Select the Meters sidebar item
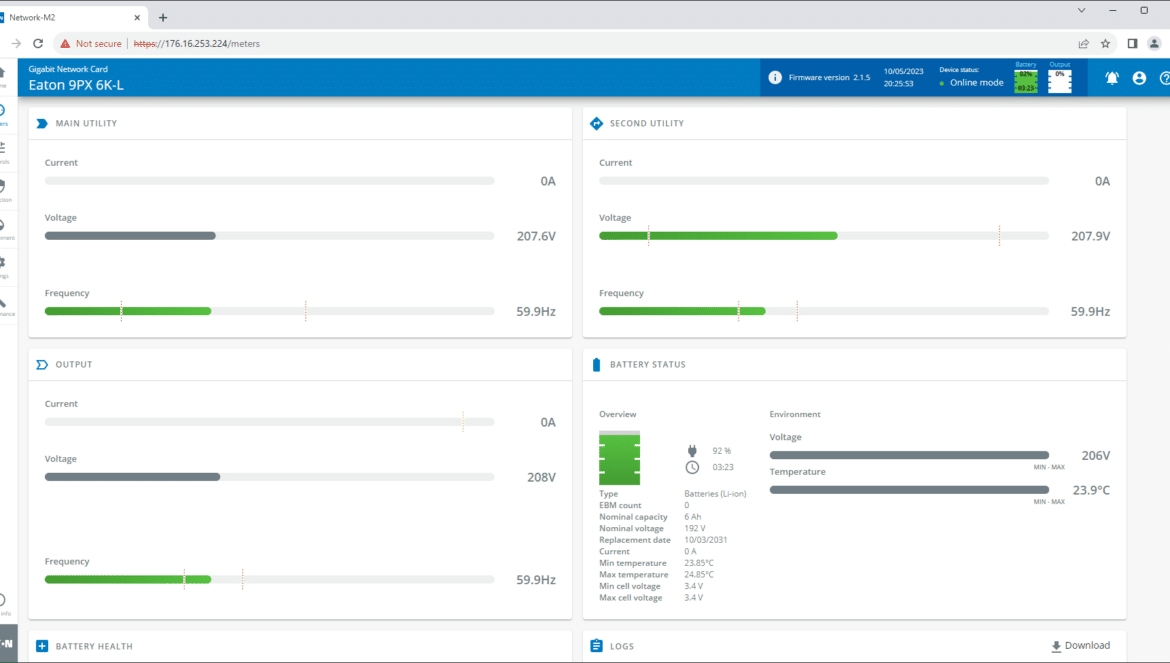The image size is (1170, 663). (x=4, y=114)
